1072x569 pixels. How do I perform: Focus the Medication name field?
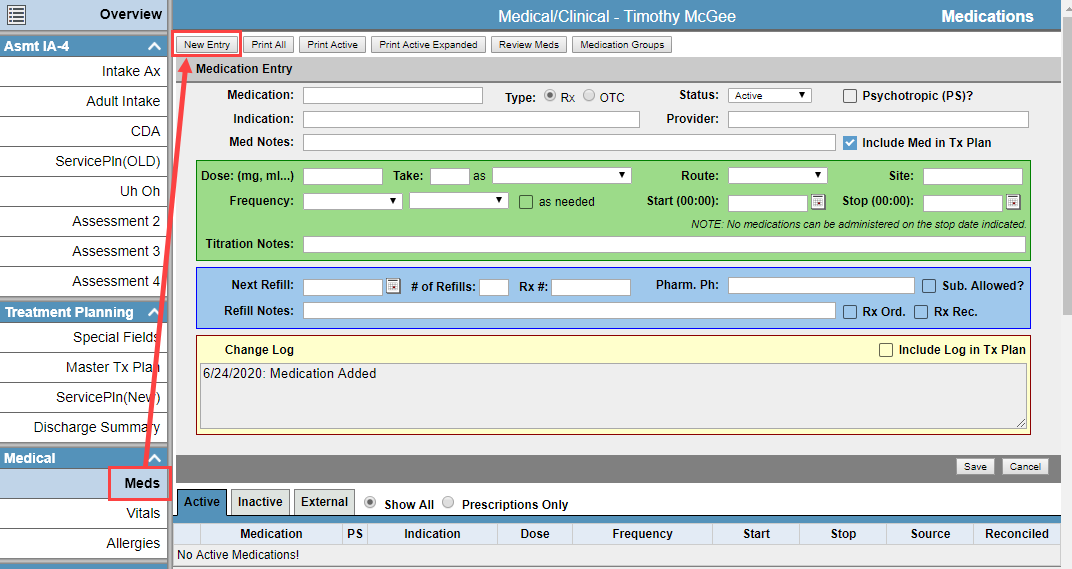pos(393,96)
